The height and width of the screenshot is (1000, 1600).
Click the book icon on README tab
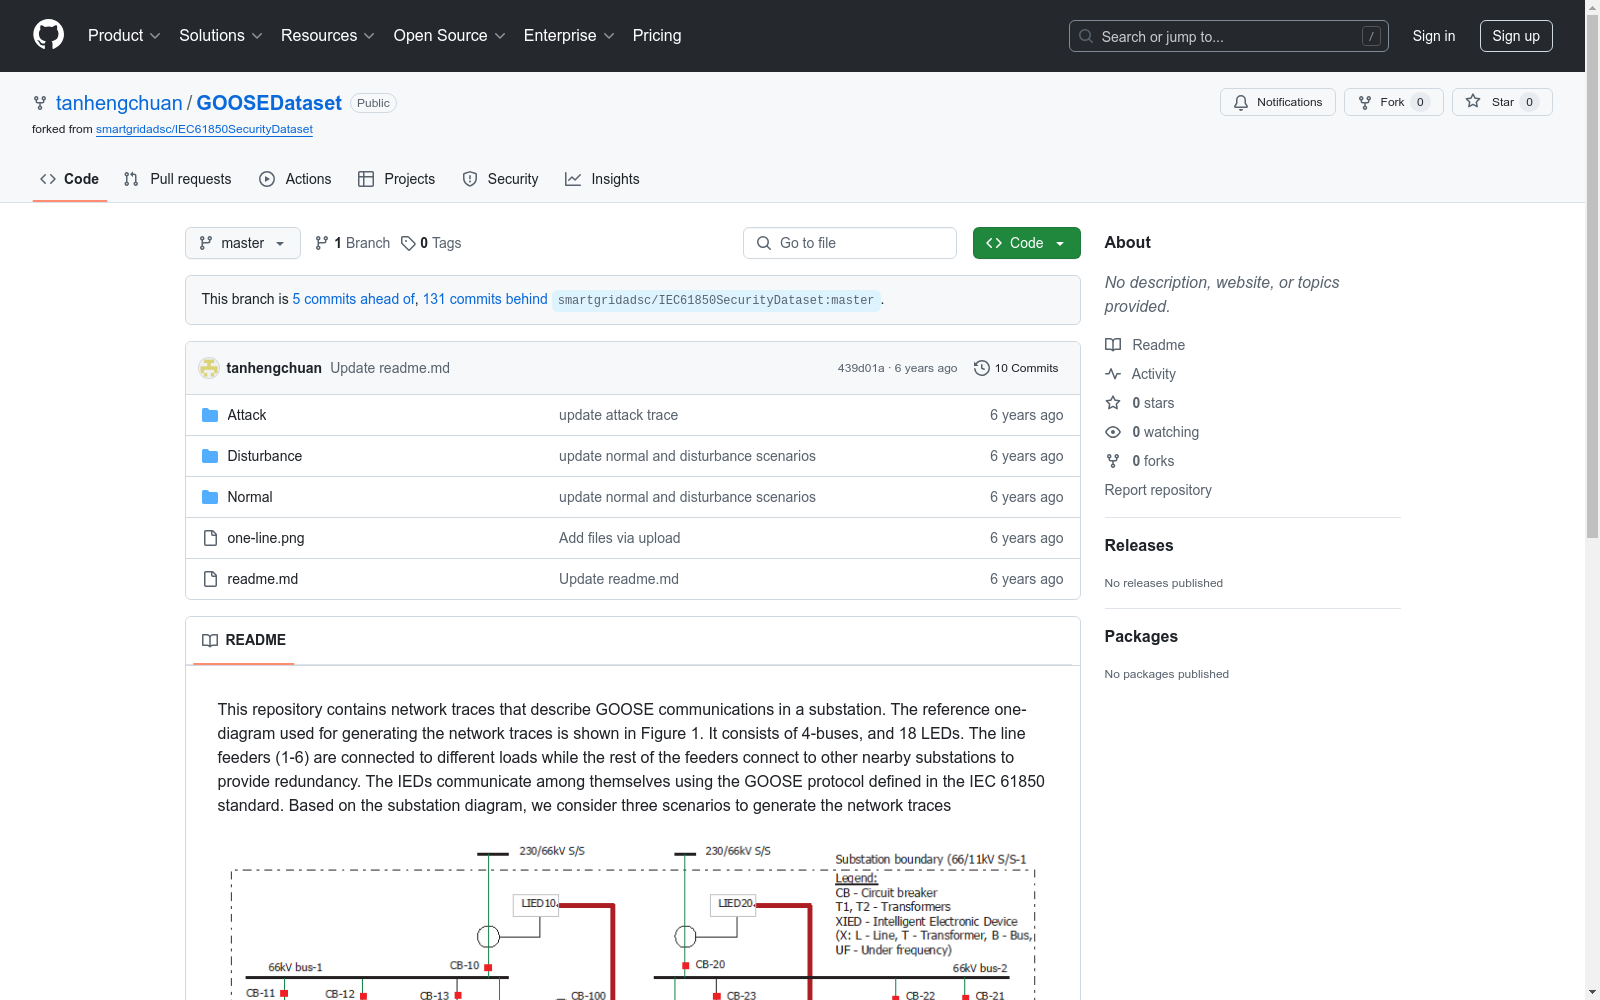click(x=210, y=640)
